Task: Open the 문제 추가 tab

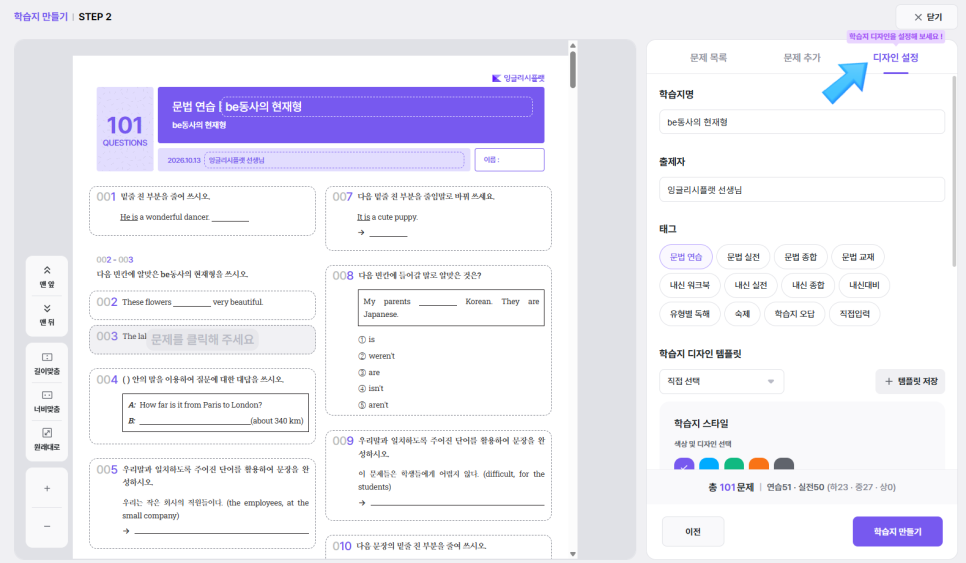Action: [x=802, y=57]
